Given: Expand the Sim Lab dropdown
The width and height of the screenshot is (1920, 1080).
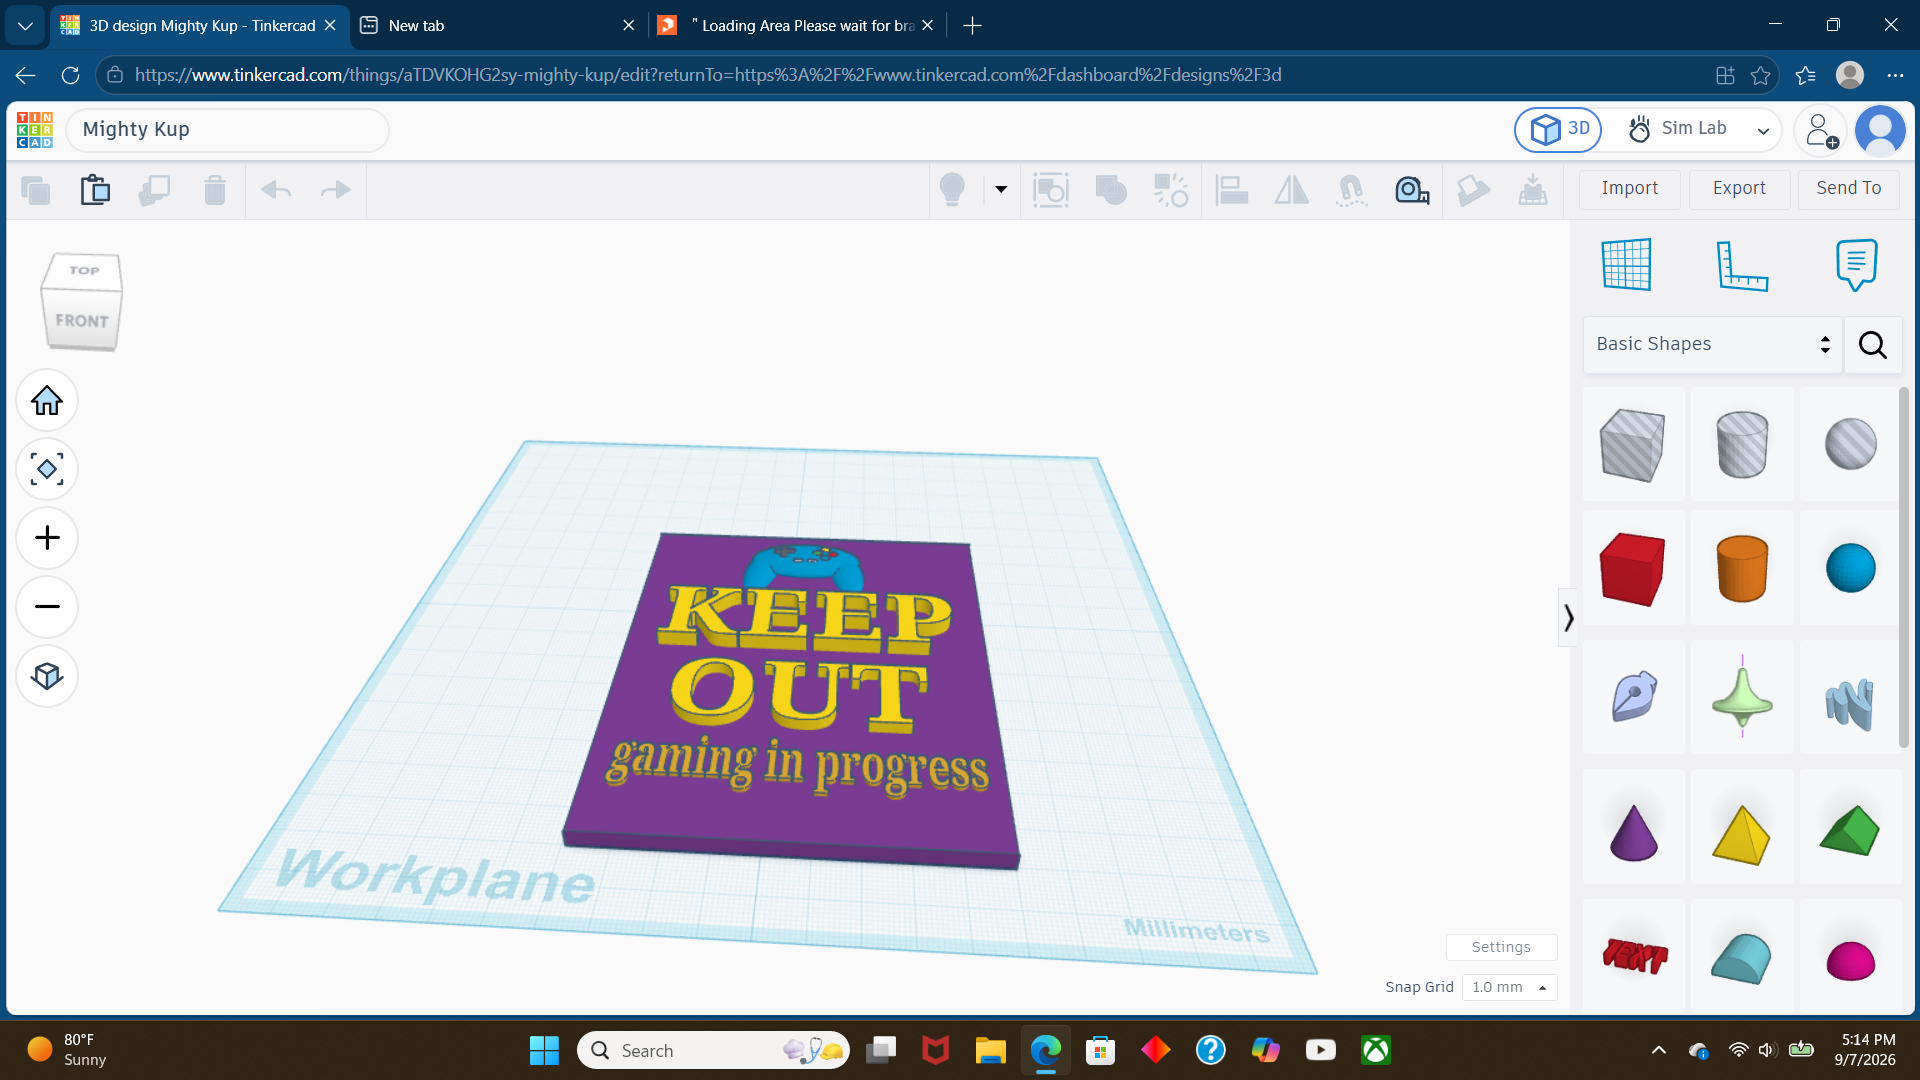Looking at the screenshot, I should [1763, 130].
